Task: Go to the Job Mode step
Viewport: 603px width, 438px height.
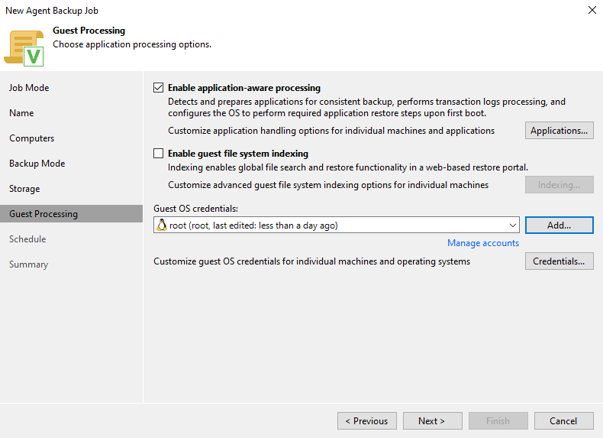Action: (29, 88)
